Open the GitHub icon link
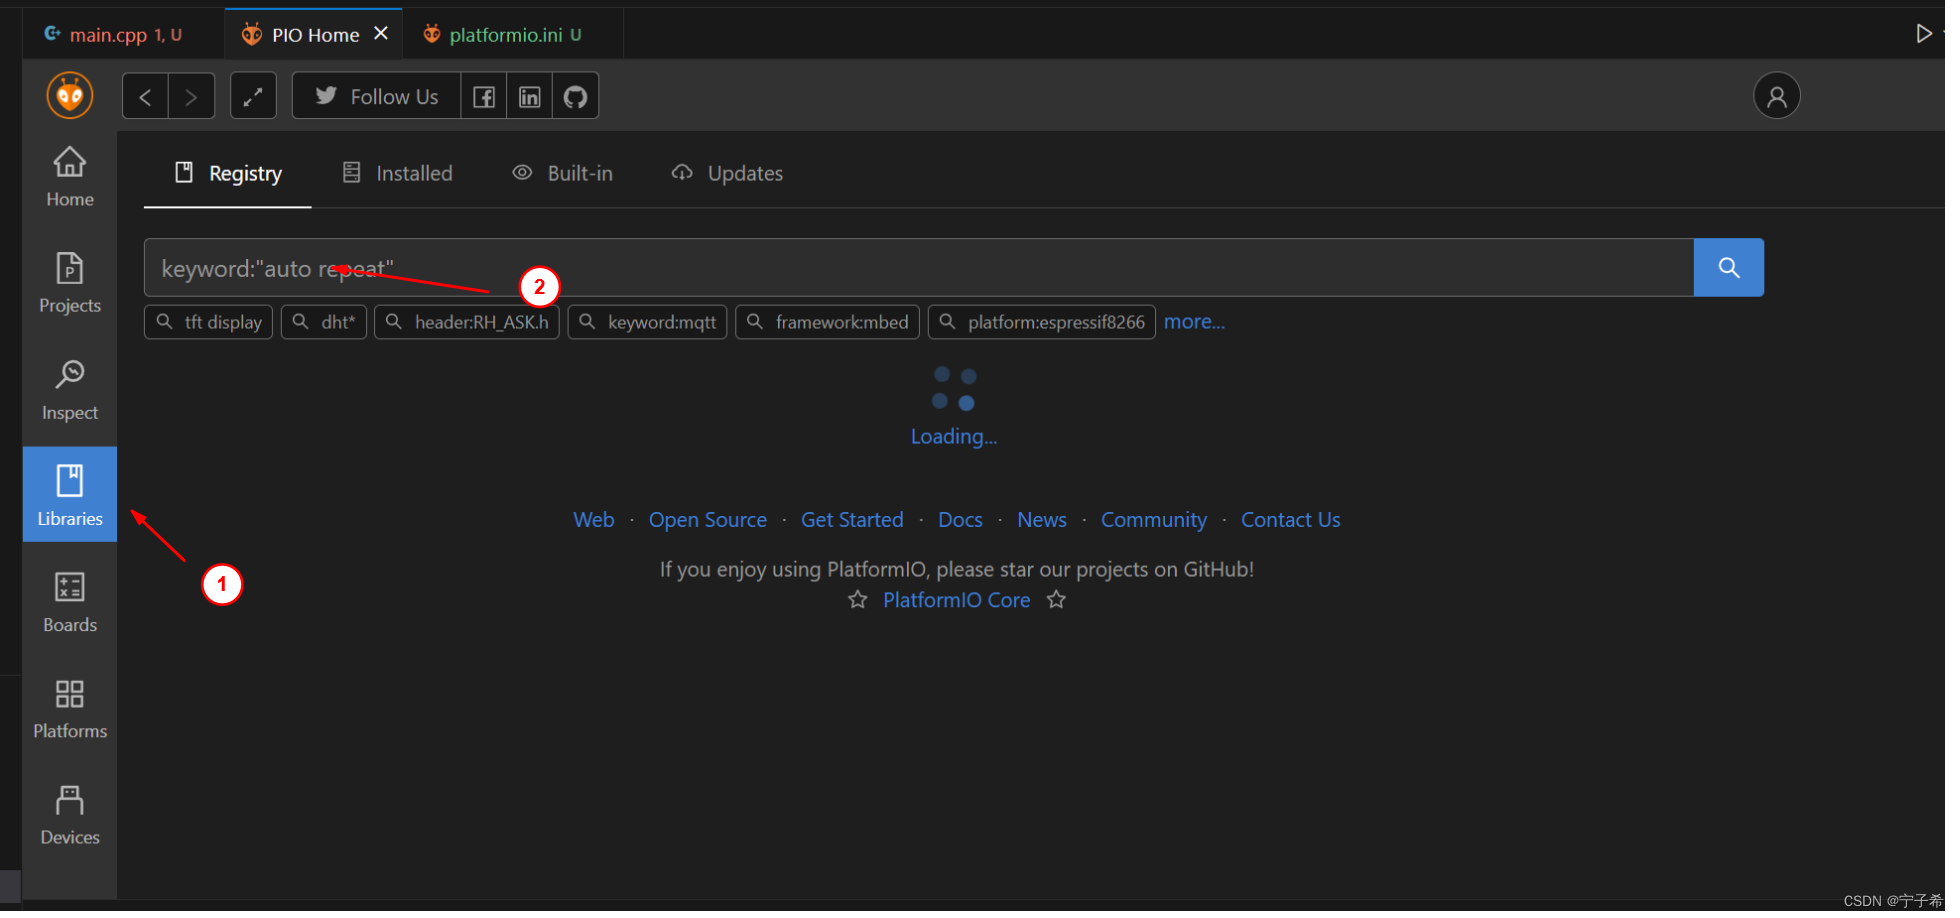The height and width of the screenshot is (918, 1960). point(577,97)
